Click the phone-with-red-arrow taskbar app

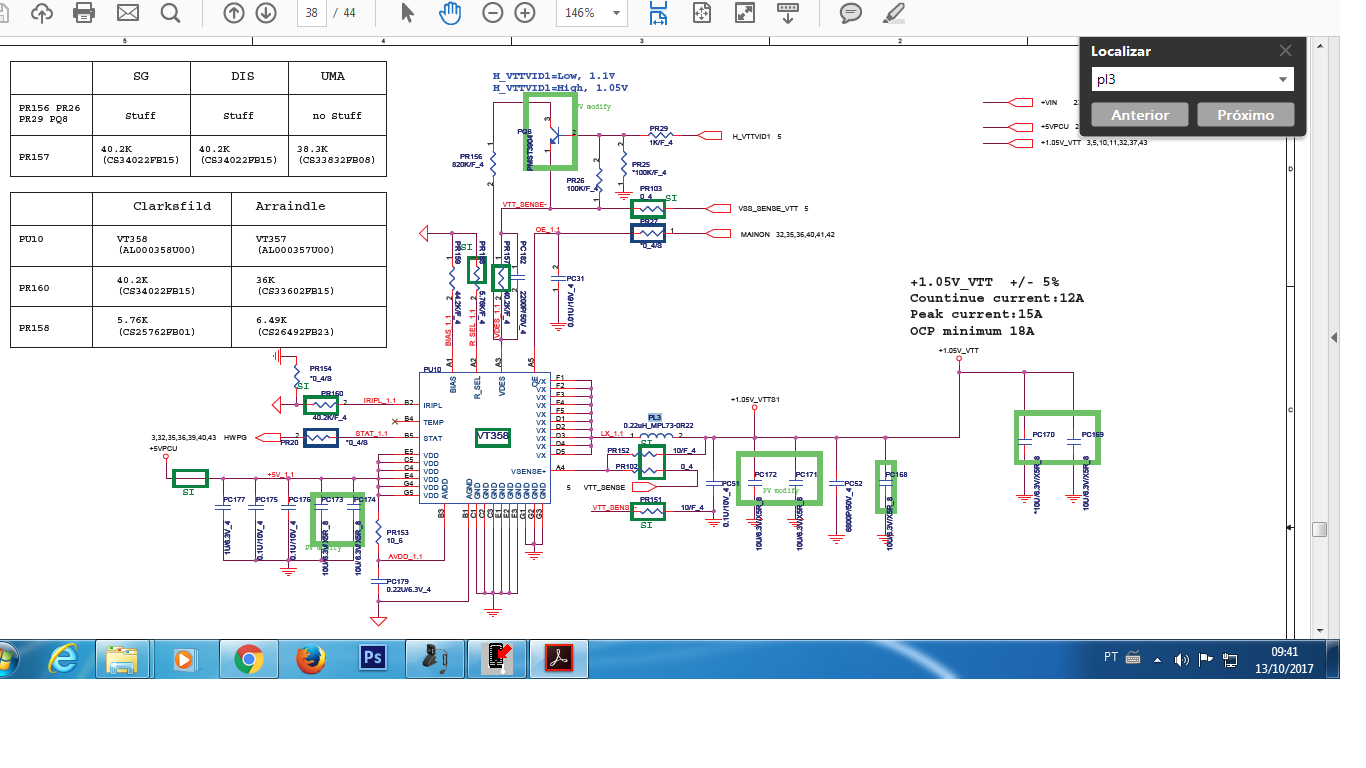pos(497,659)
